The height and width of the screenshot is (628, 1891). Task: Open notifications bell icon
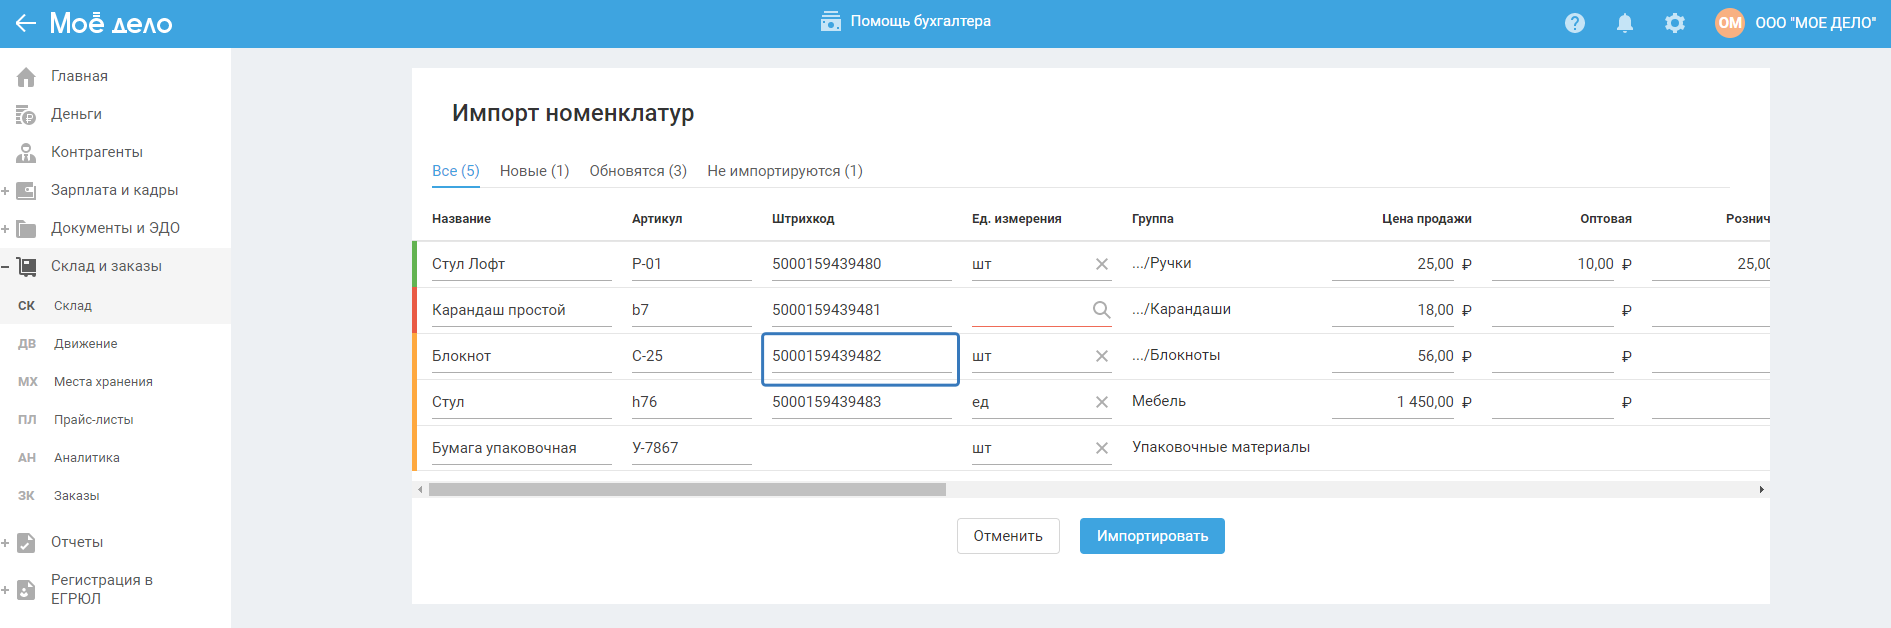[1624, 23]
